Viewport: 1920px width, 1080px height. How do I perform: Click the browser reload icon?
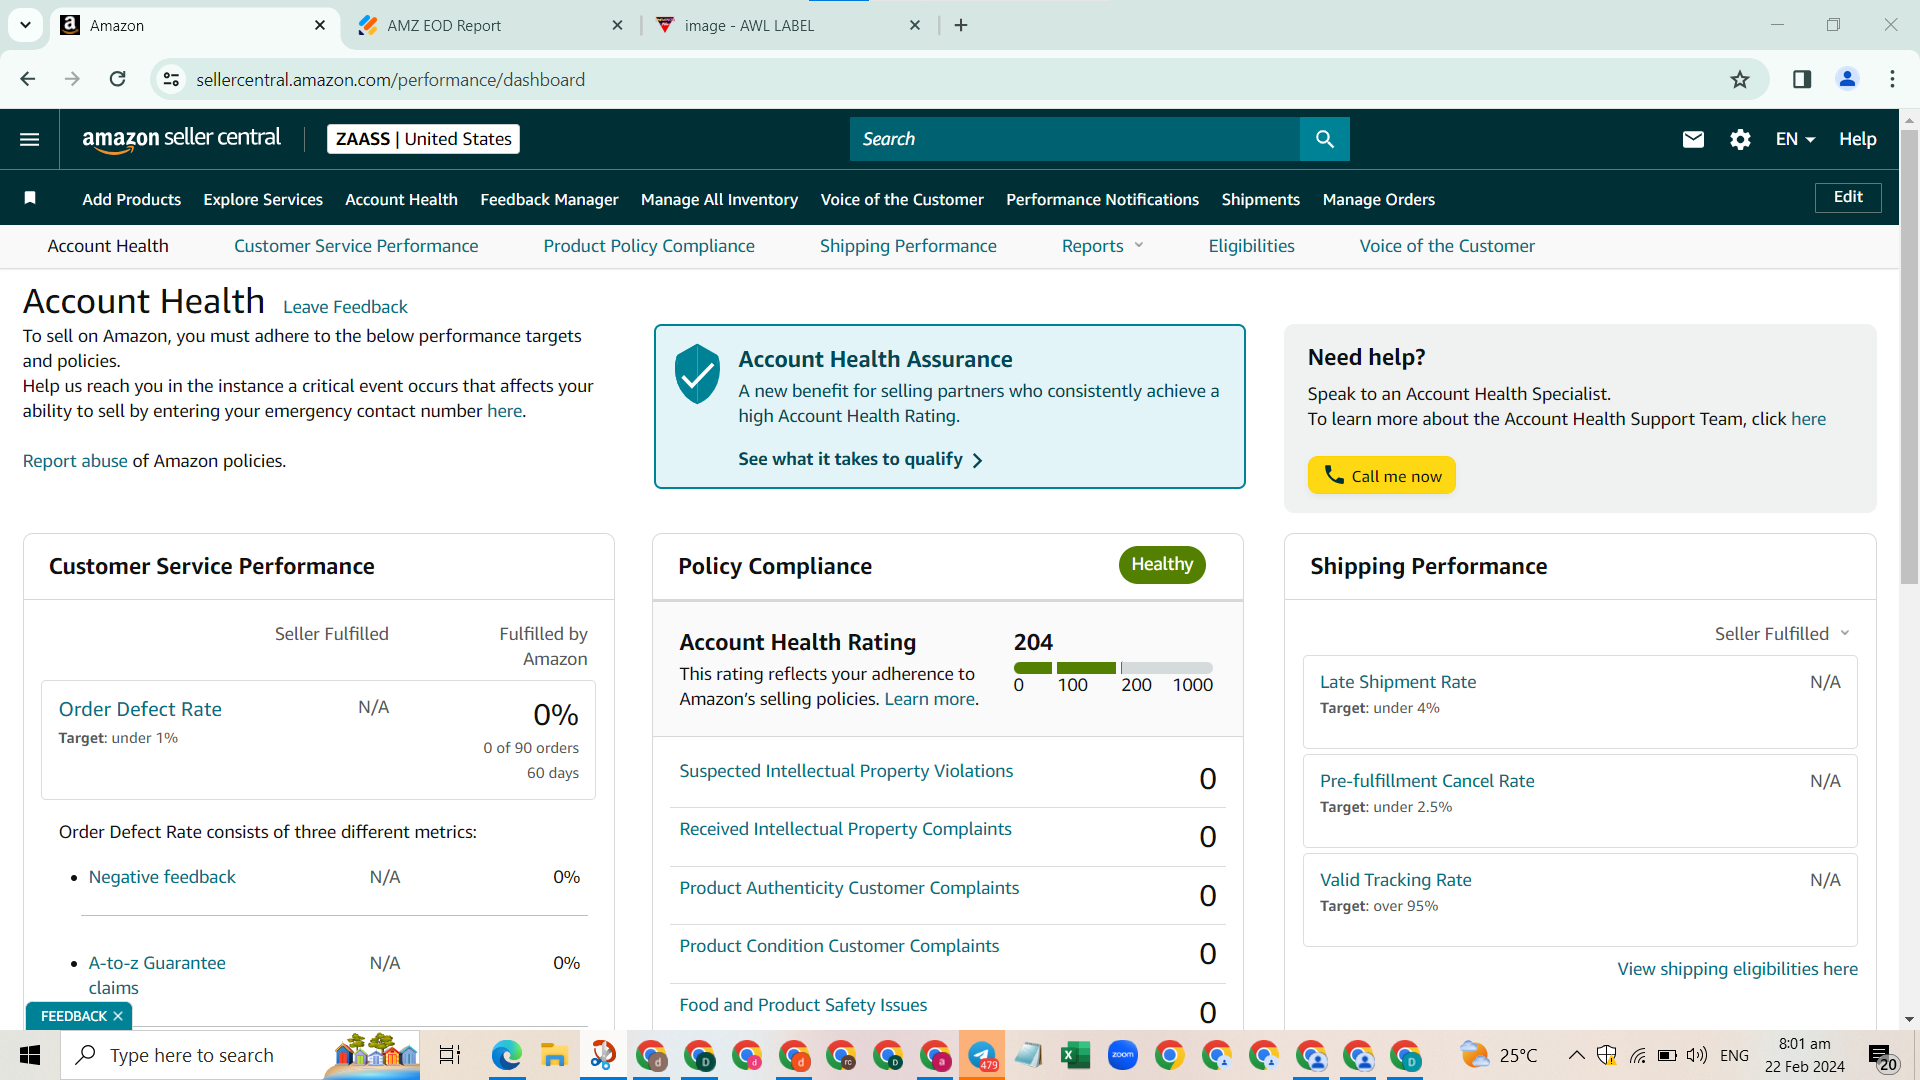118,79
